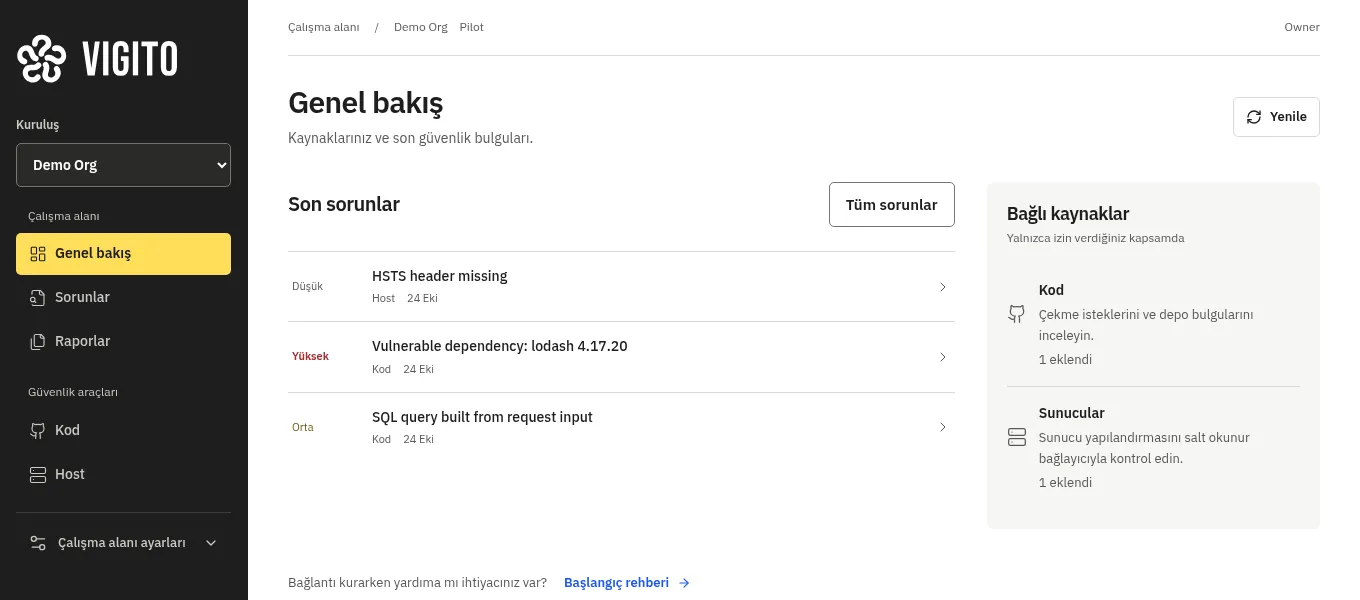Click the Raporlar documents icon
This screenshot has height=600, width=1360.
(x=38, y=342)
